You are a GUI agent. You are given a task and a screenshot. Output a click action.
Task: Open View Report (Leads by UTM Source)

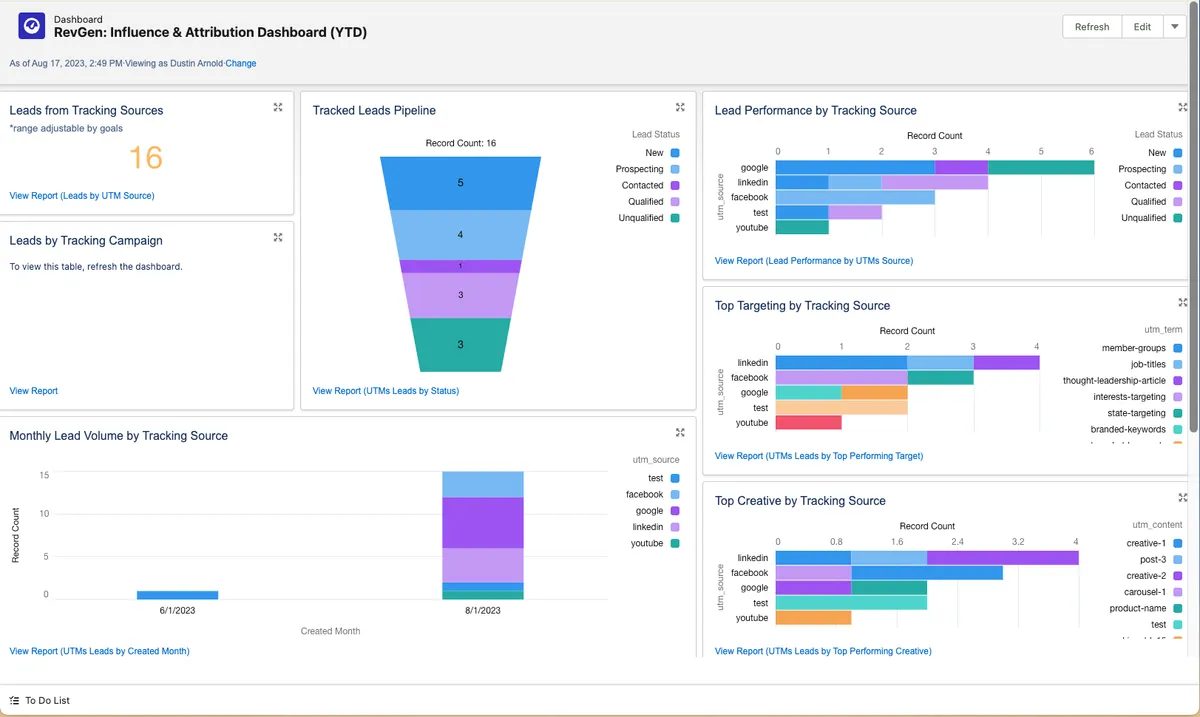82,196
